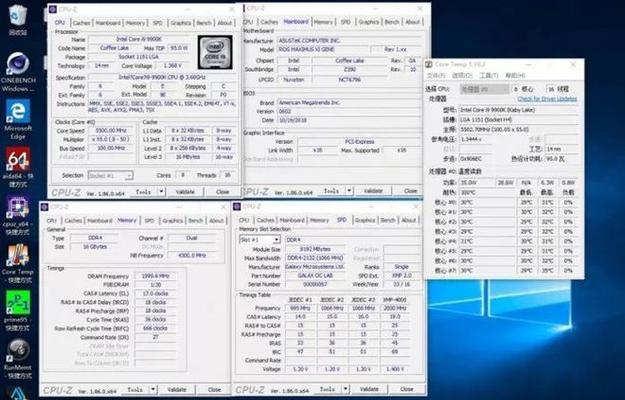Click LGA 1151 socket field in Core Temp
This screenshot has height=400, width=625.
(x=518, y=120)
